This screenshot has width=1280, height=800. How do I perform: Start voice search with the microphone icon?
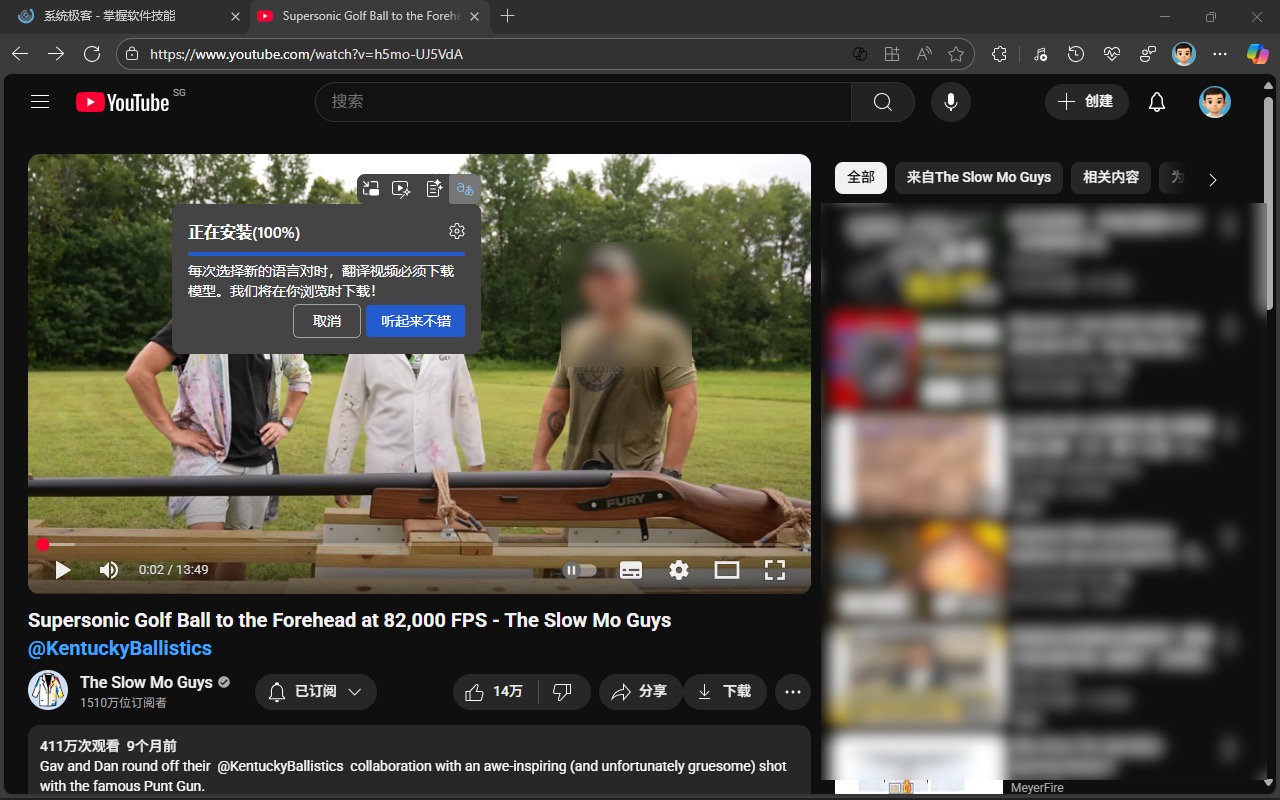(x=951, y=102)
